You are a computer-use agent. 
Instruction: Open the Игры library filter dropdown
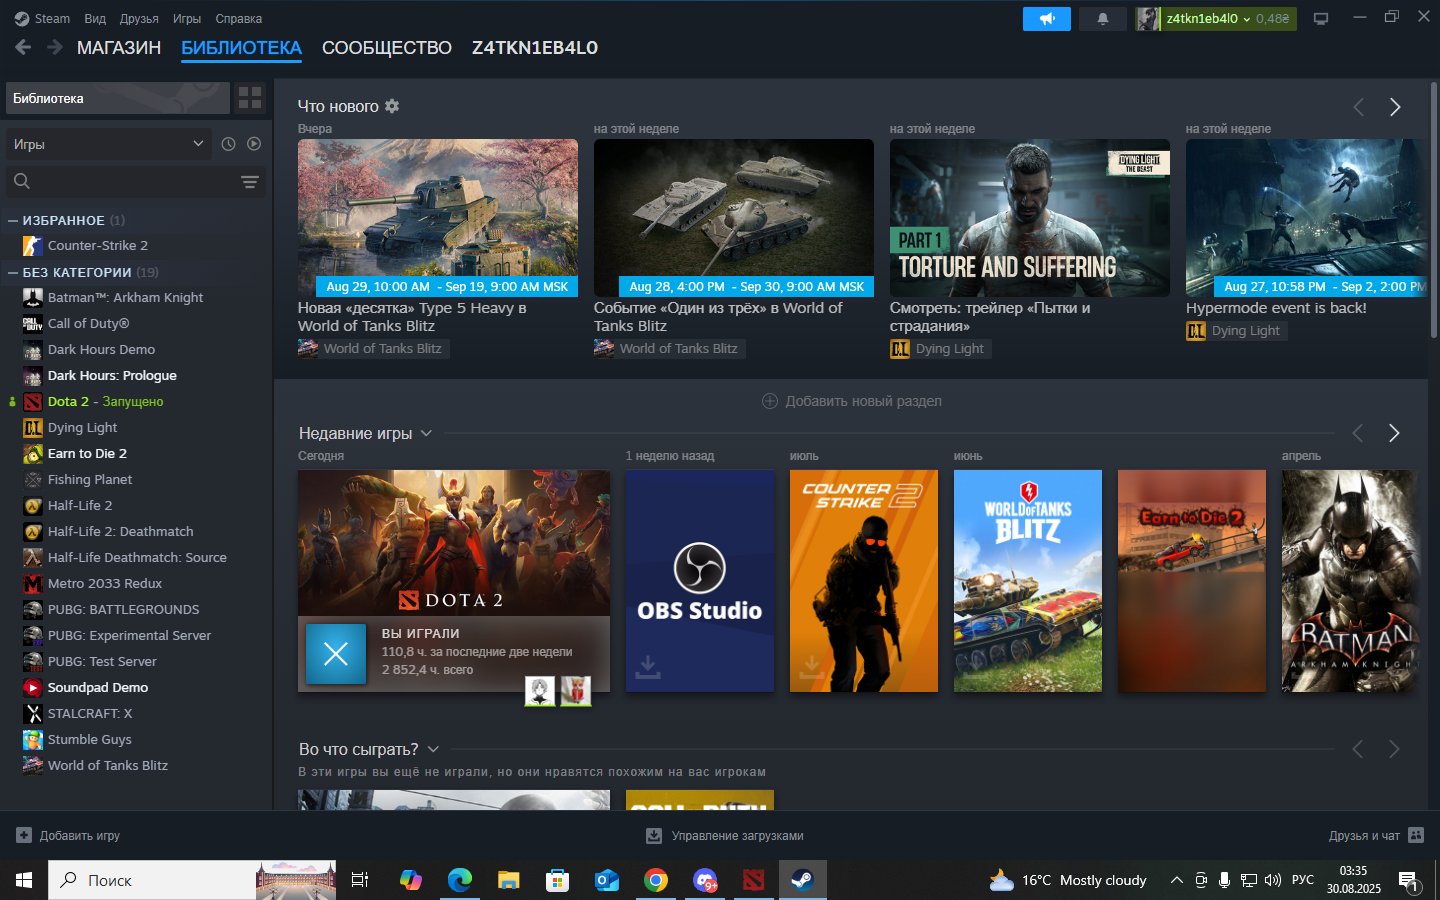(108, 144)
